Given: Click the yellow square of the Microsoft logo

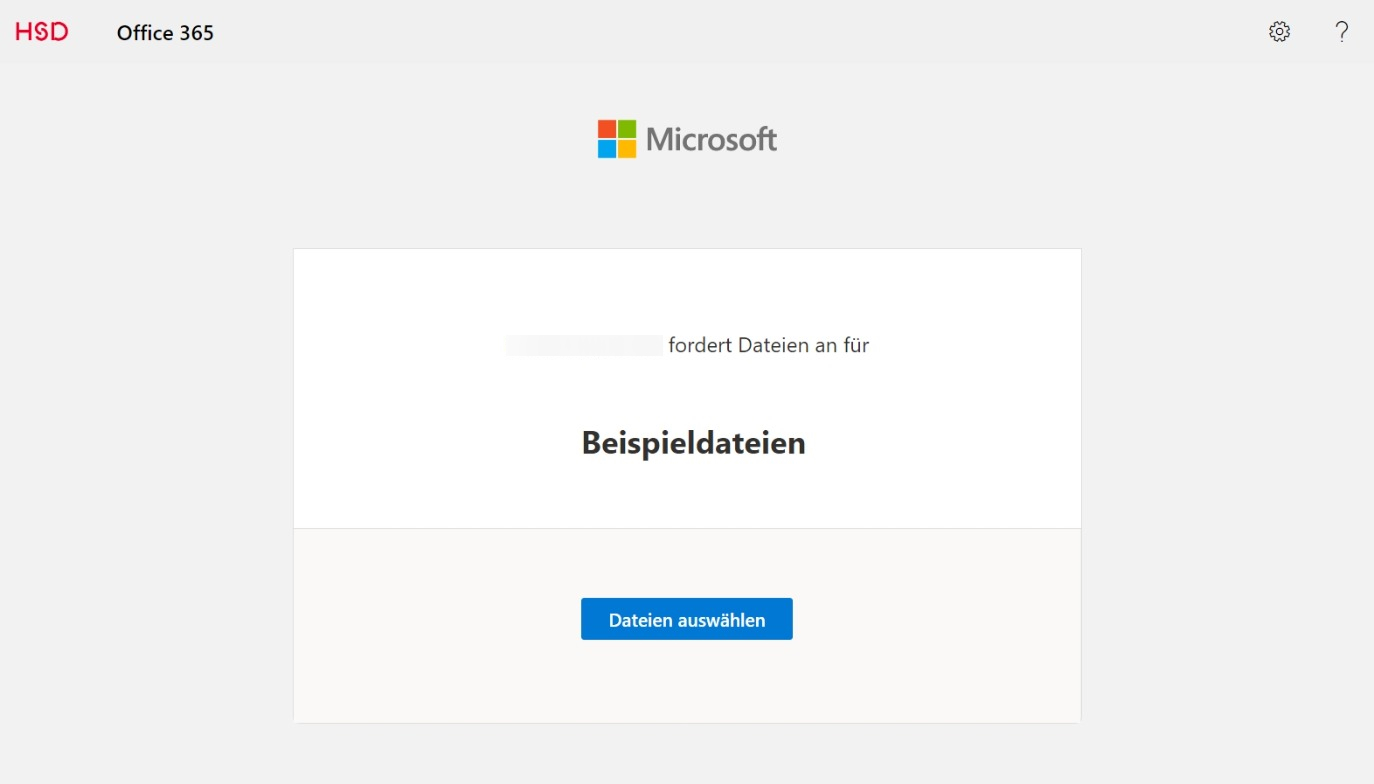Looking at the screenshot, I should point(627,149).
